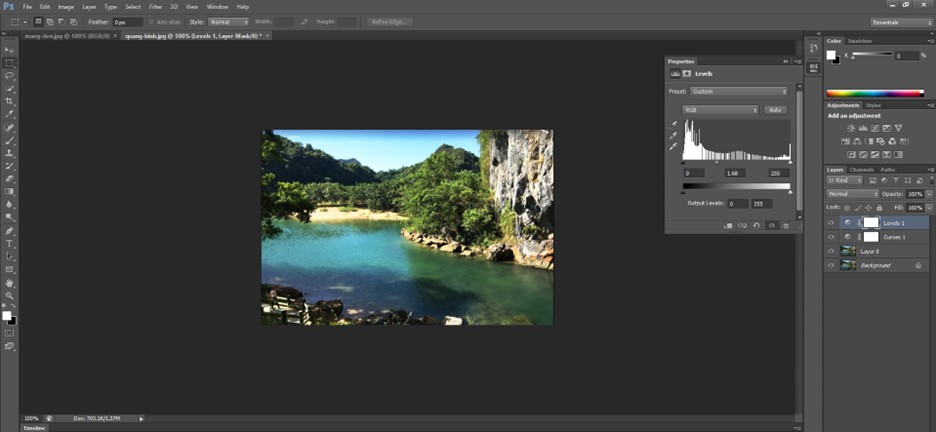Open the Styles tab
The width and height of the screenshot is (936, 432).
(873, 106)
